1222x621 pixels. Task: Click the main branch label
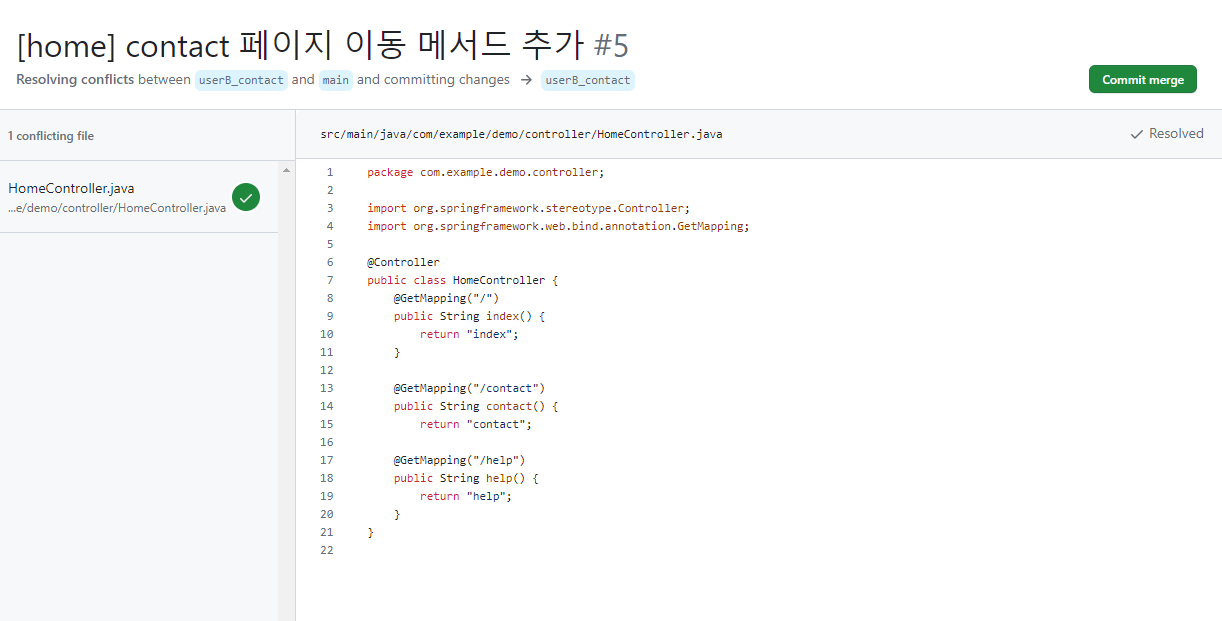(336, 80)
